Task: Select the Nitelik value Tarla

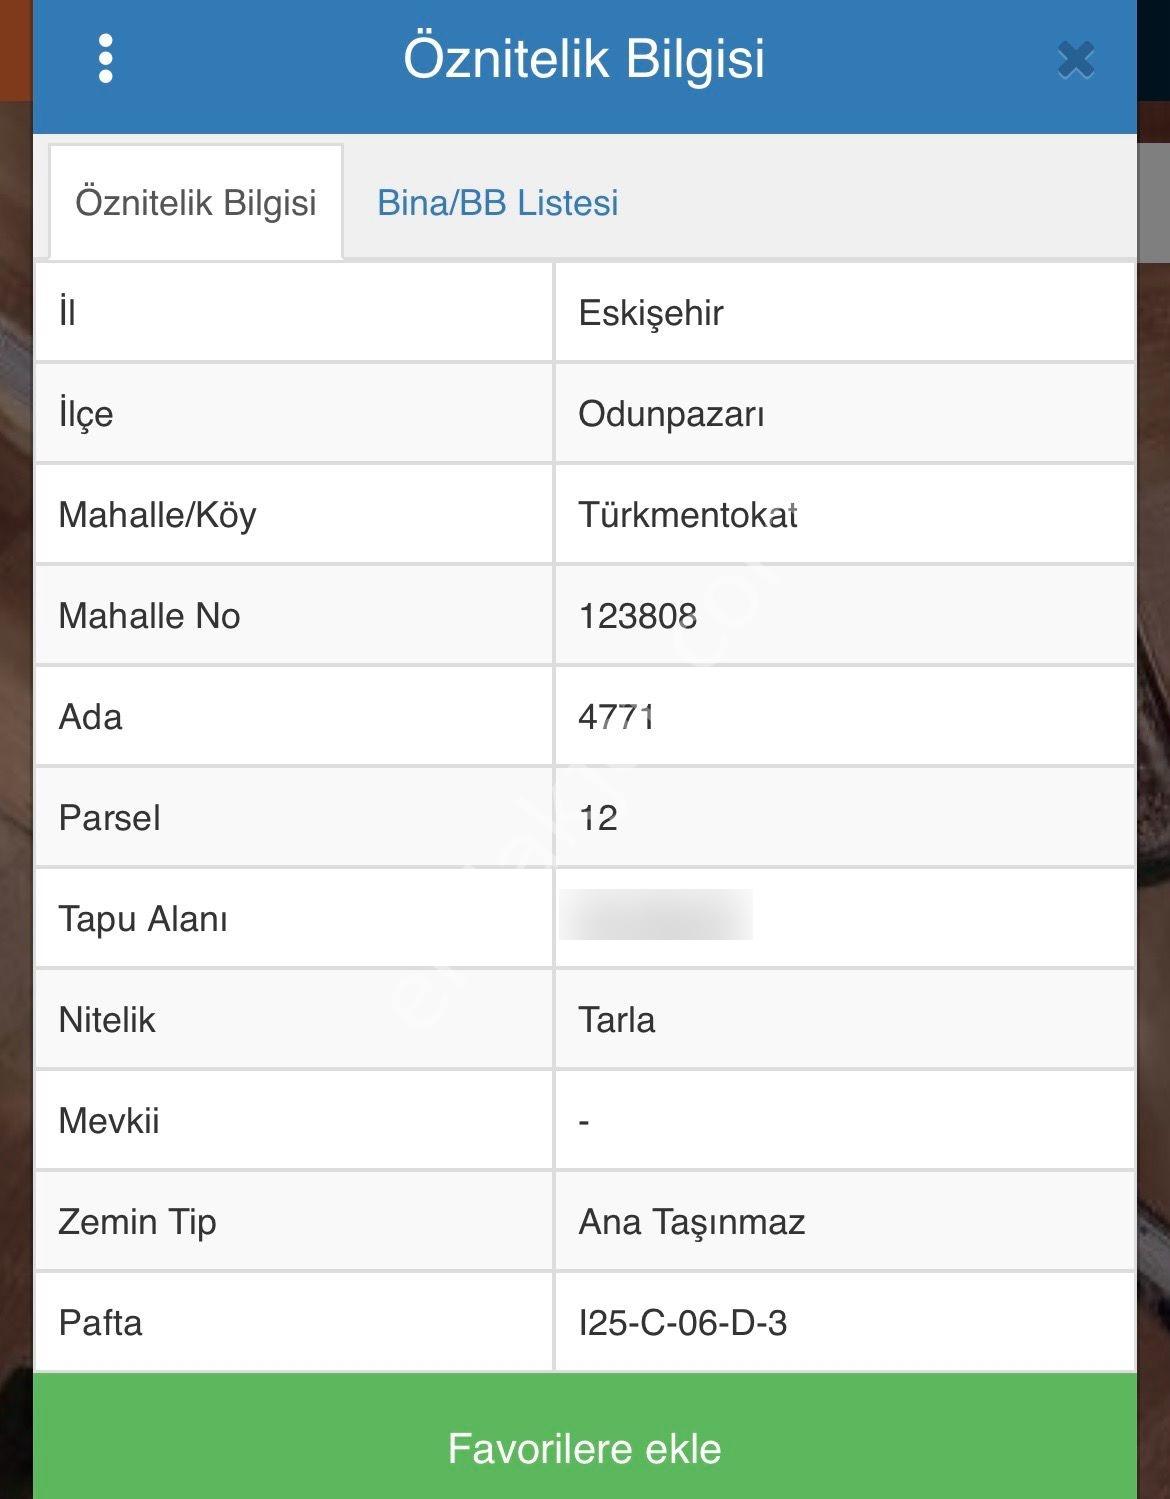Action: 616,1020
